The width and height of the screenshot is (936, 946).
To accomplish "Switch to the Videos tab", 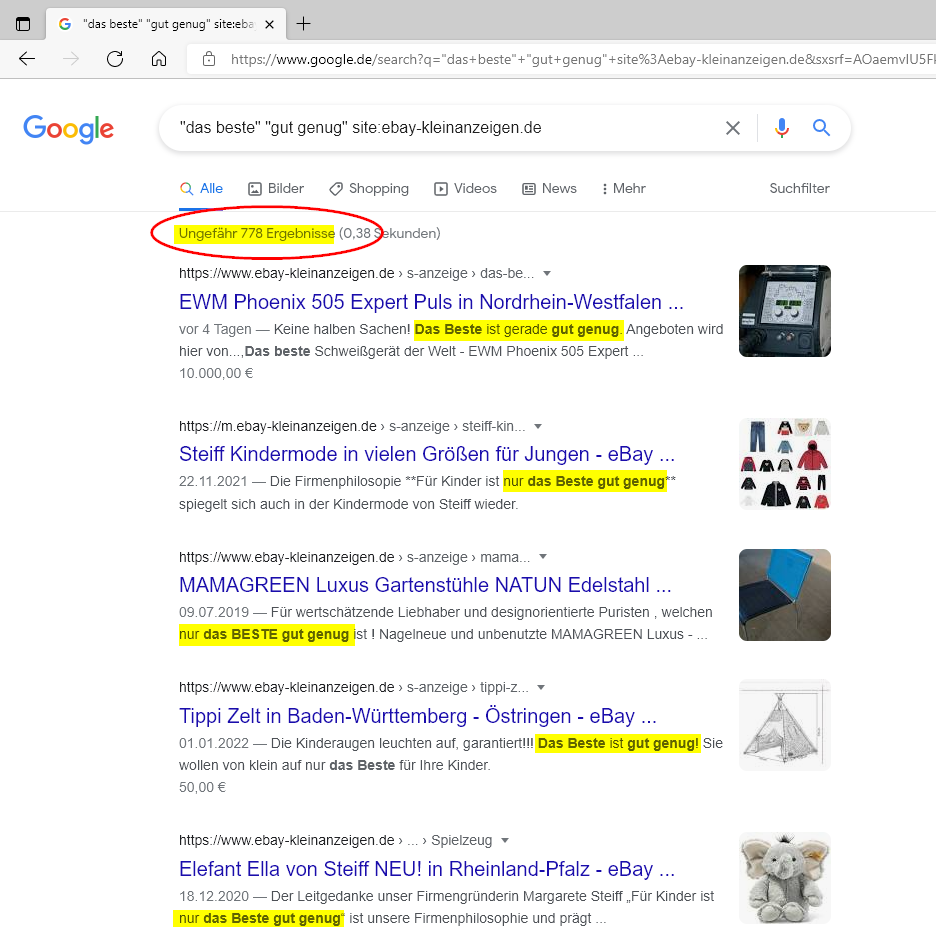I will pos(465,189).
